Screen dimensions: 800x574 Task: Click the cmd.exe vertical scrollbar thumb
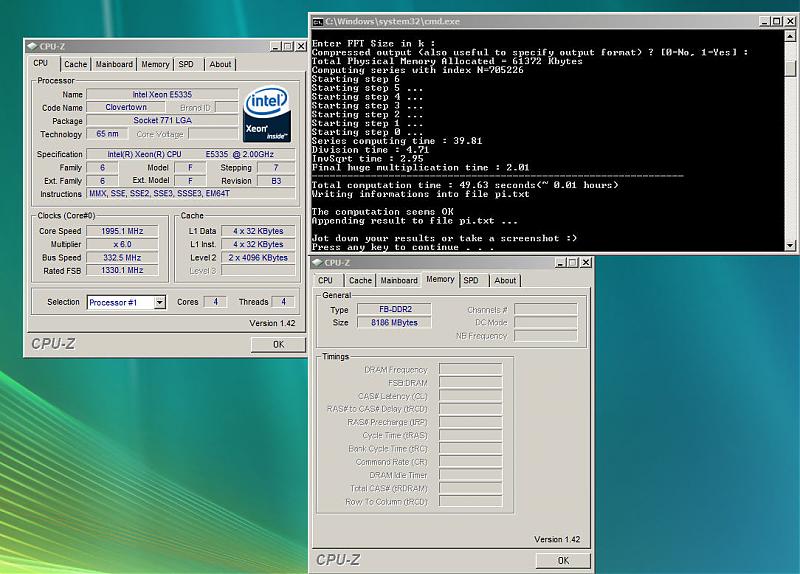(x=790, y=68)
